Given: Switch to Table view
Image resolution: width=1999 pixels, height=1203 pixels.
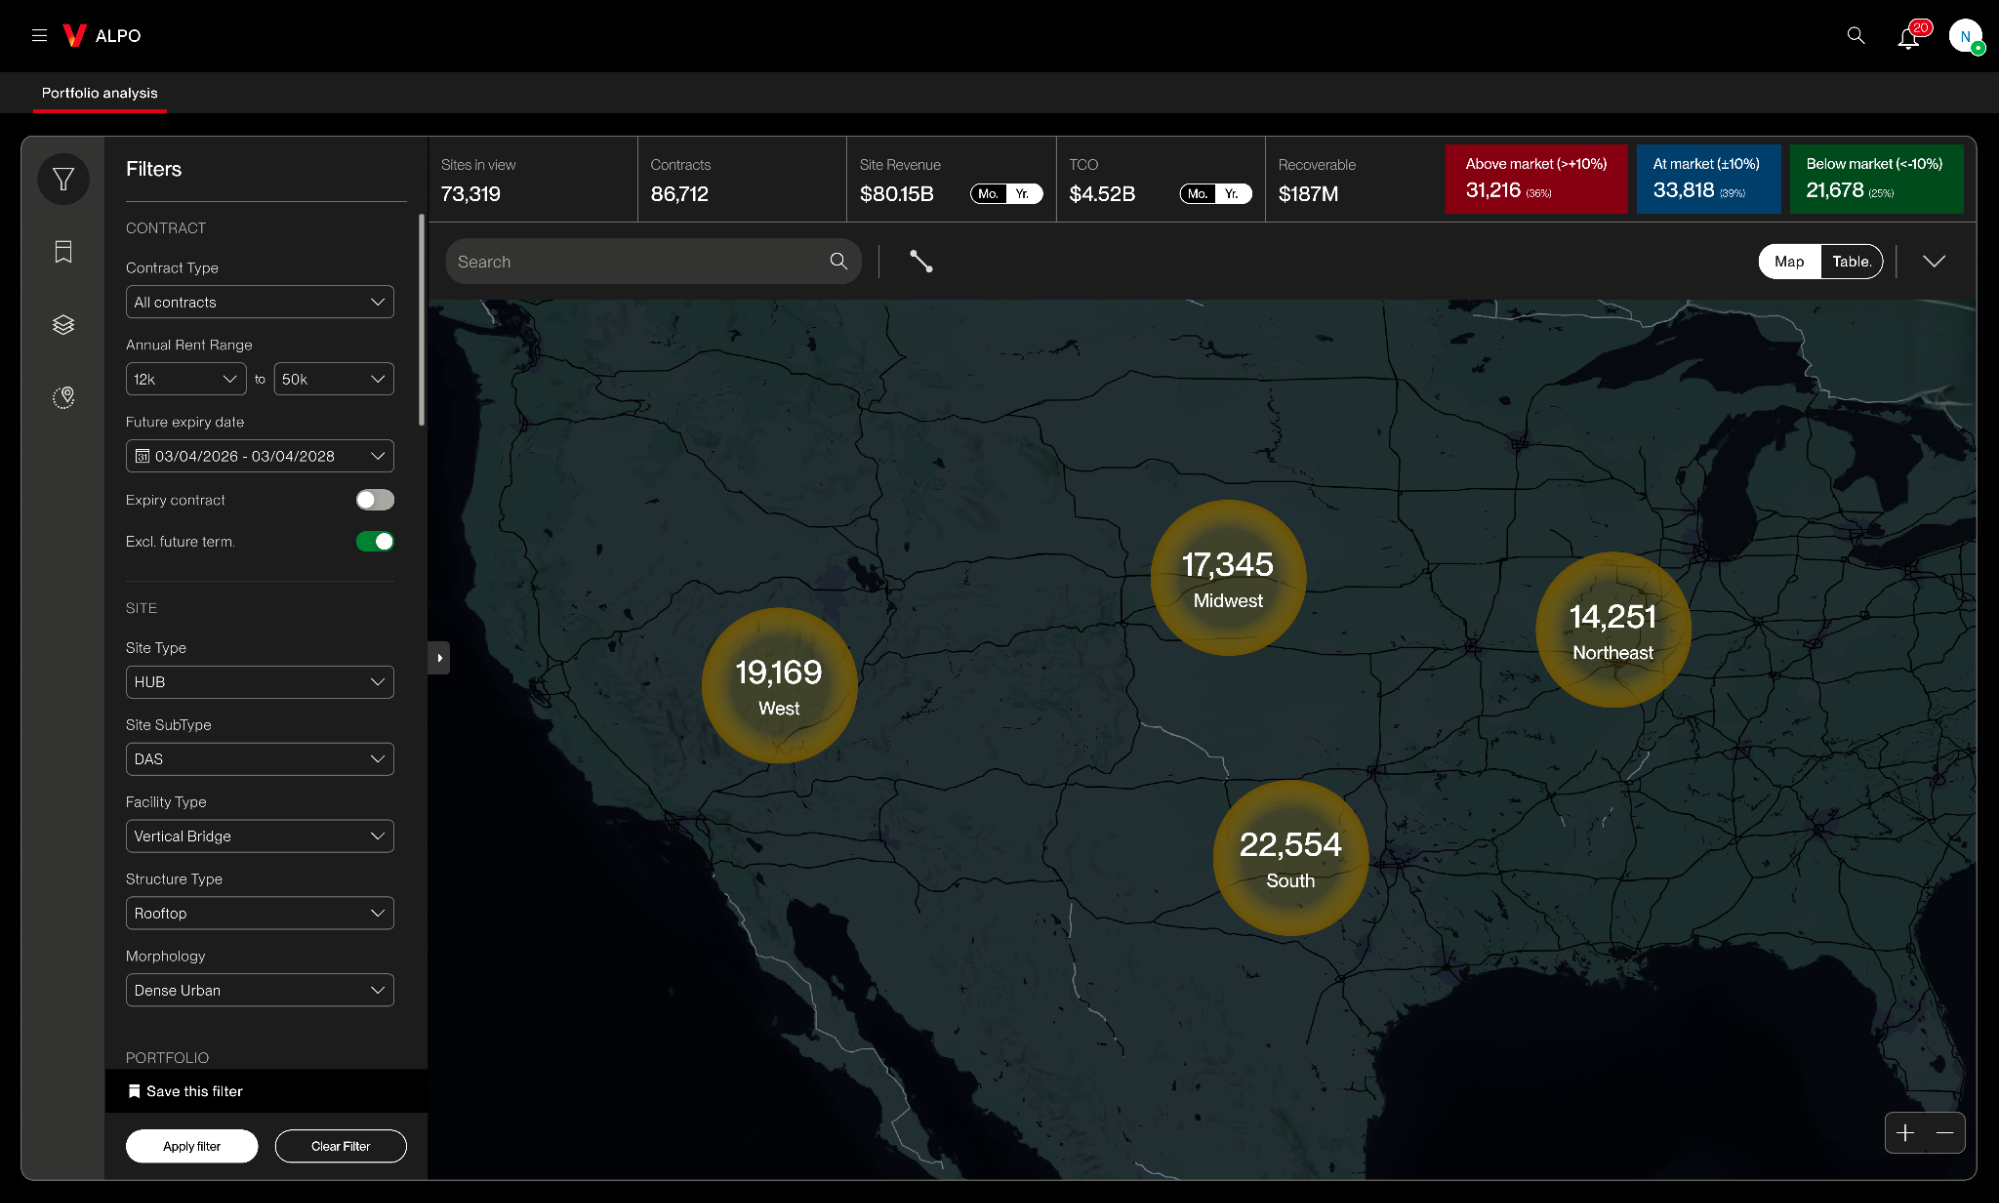Looking at the screenshot, I should point(1851,261).
